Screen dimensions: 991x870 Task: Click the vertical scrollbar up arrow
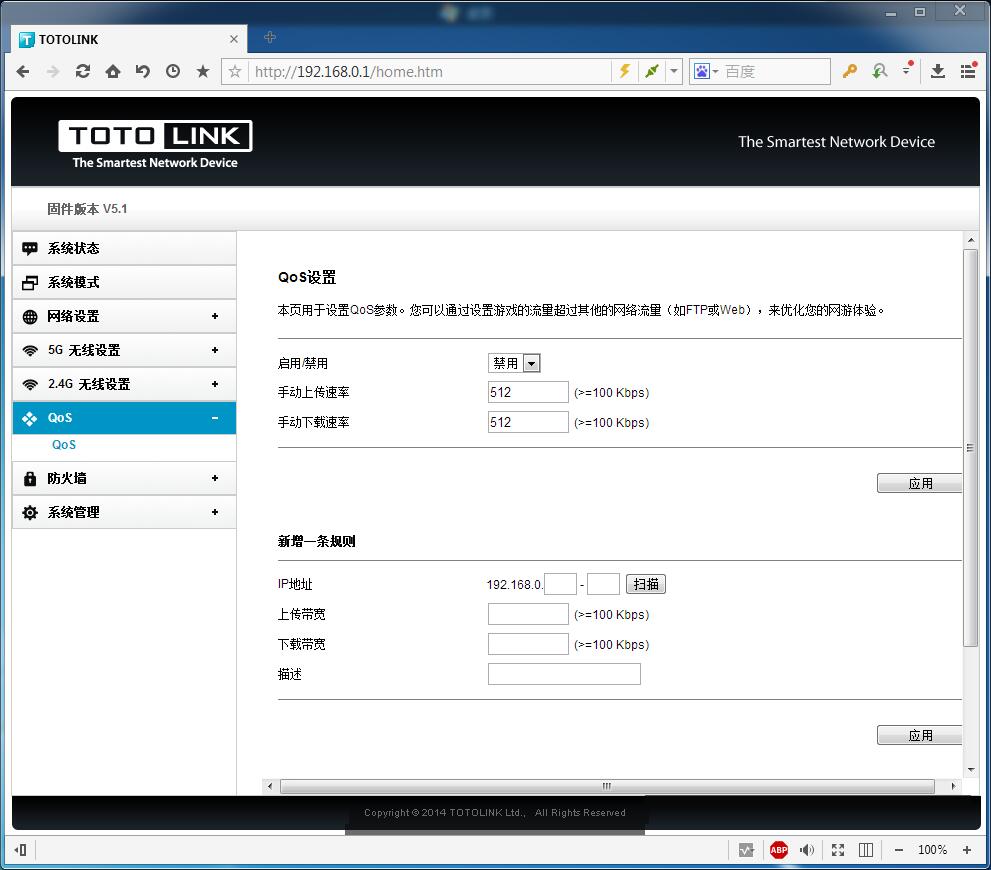971,240
